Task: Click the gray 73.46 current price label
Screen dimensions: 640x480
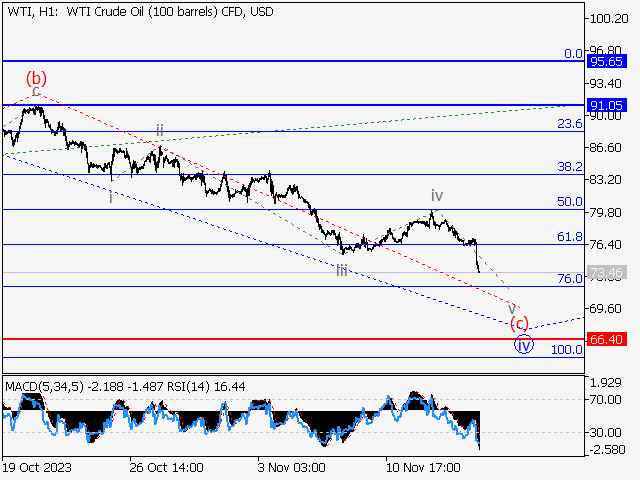Action: pyautogui.click(x=607, y=272)
